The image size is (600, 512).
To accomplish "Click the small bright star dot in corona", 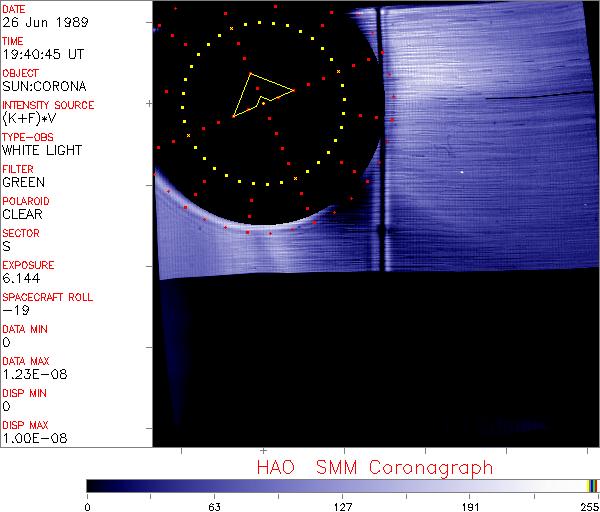I will pos(462,172).
